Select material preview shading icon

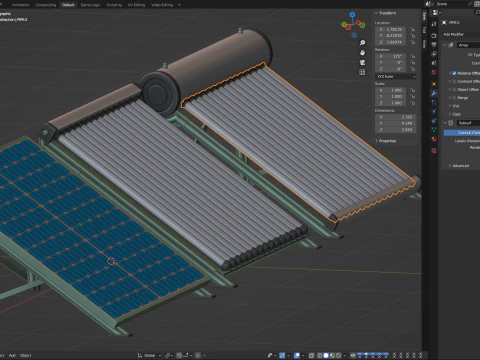(332, 355)
